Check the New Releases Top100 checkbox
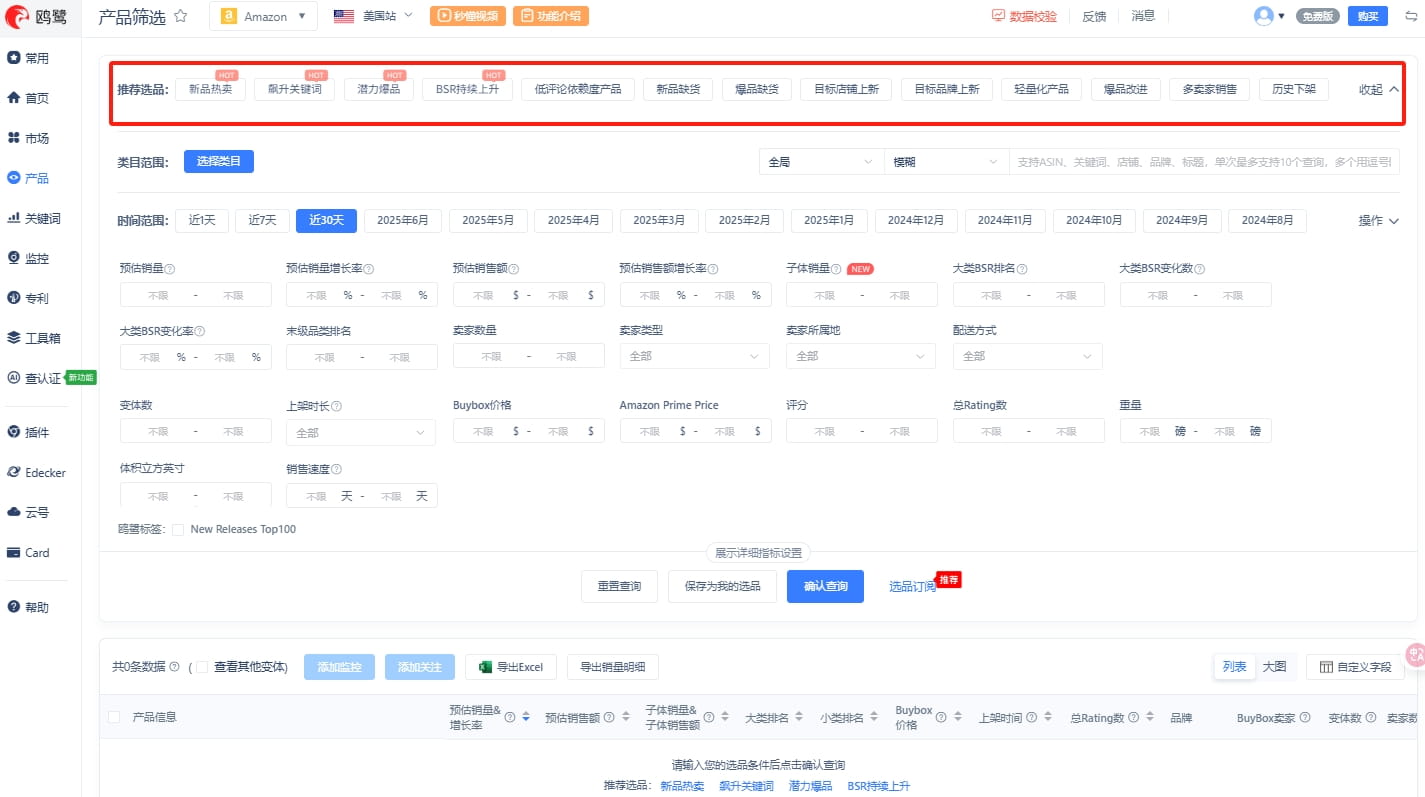The height and width of the screenshot is (797, 1425). 177,529
